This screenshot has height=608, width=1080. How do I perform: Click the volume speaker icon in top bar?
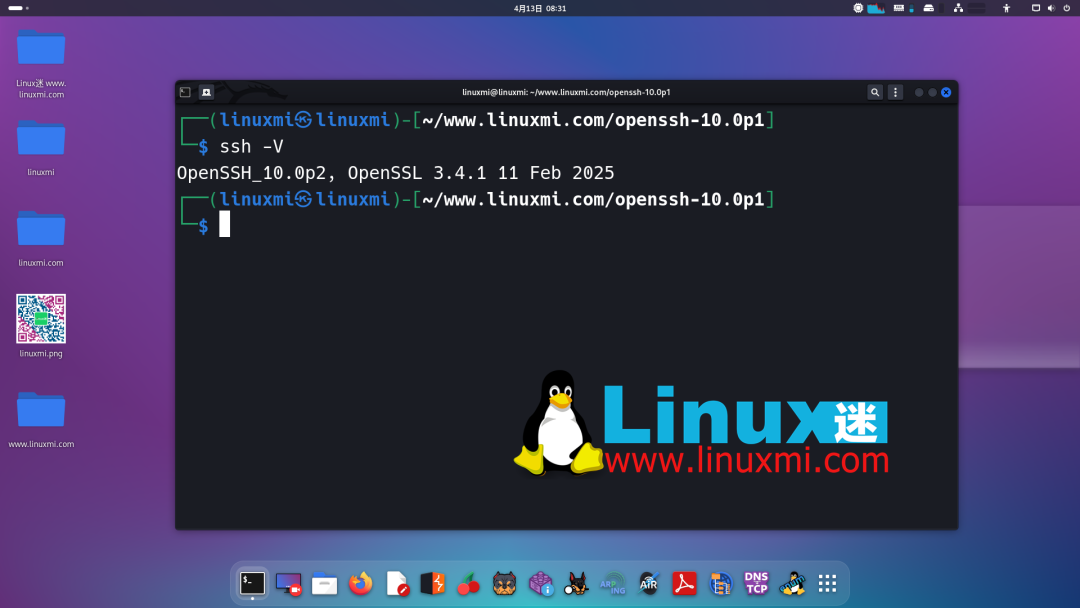click(x=1051, y=8)
